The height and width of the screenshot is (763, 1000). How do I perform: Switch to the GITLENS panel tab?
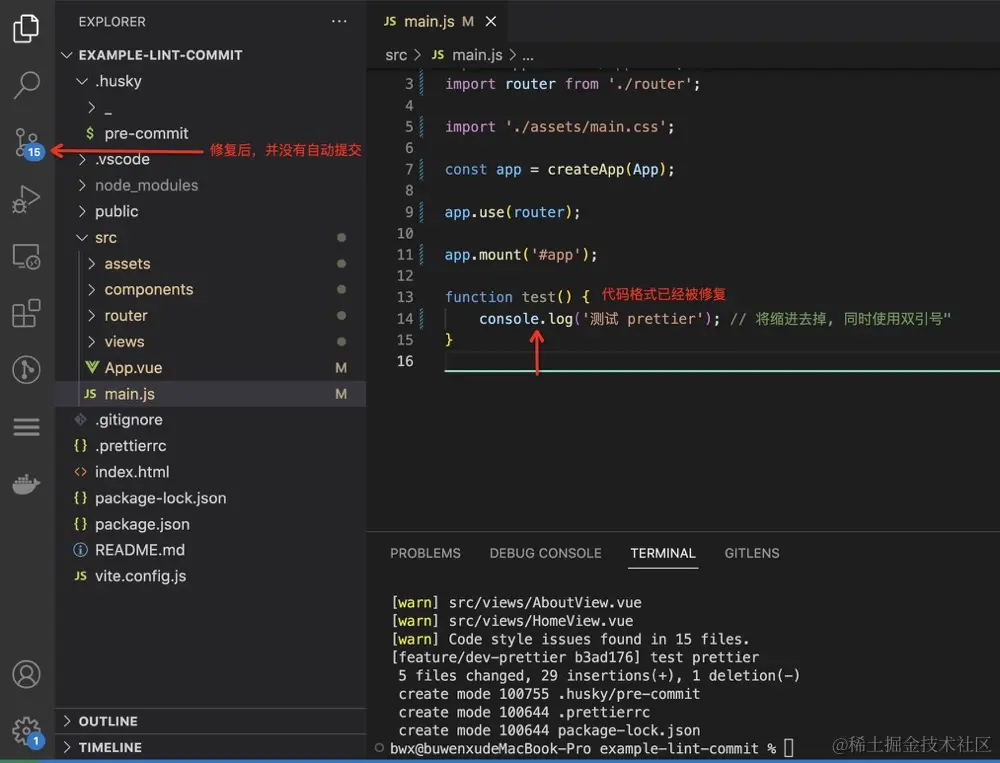[x=752, y=553]
